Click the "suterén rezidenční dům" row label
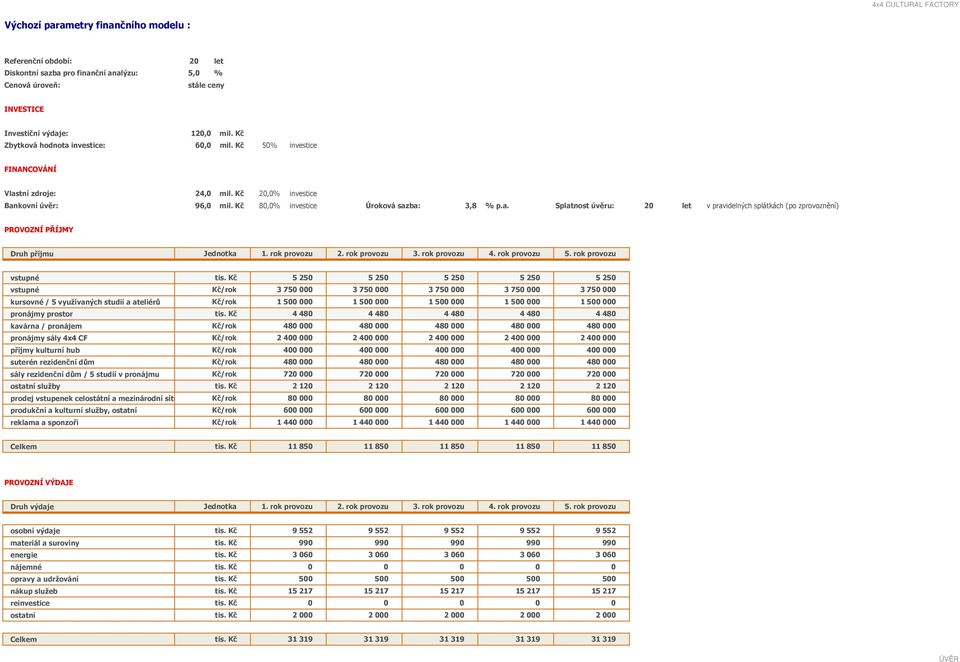The height and width of the screenshot is (662, 960). click(x=52, y=362)
